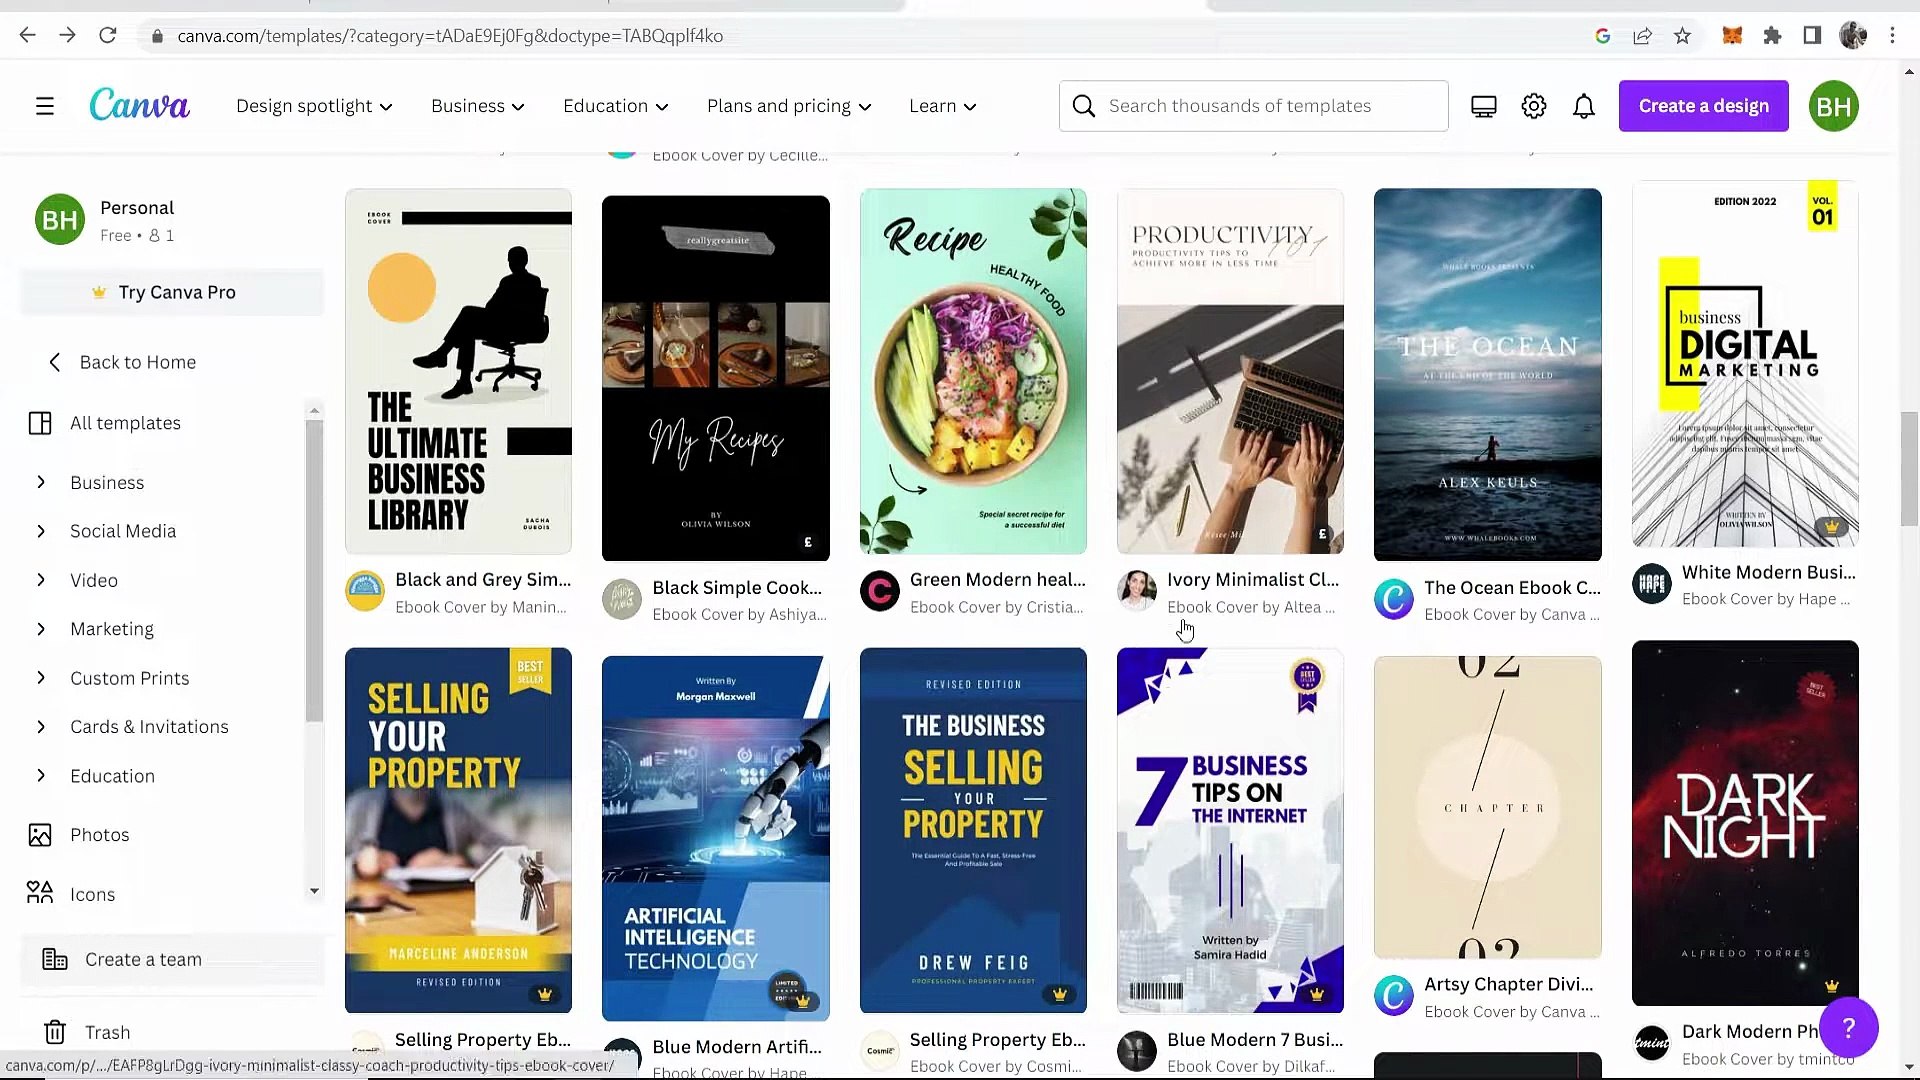Open the notifications bell
This screenshot has width=1920, height=1080.
(x=1584, y=105)
